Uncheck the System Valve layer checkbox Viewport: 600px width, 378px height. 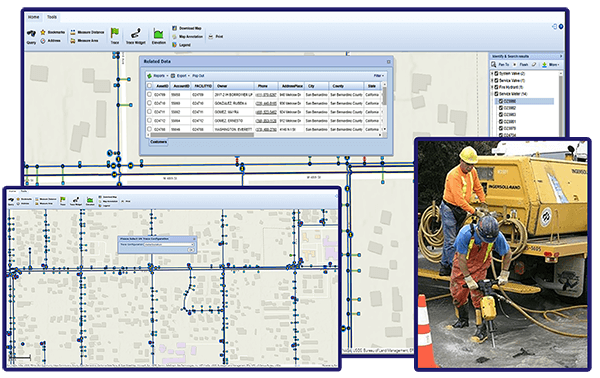pos(496,73)
